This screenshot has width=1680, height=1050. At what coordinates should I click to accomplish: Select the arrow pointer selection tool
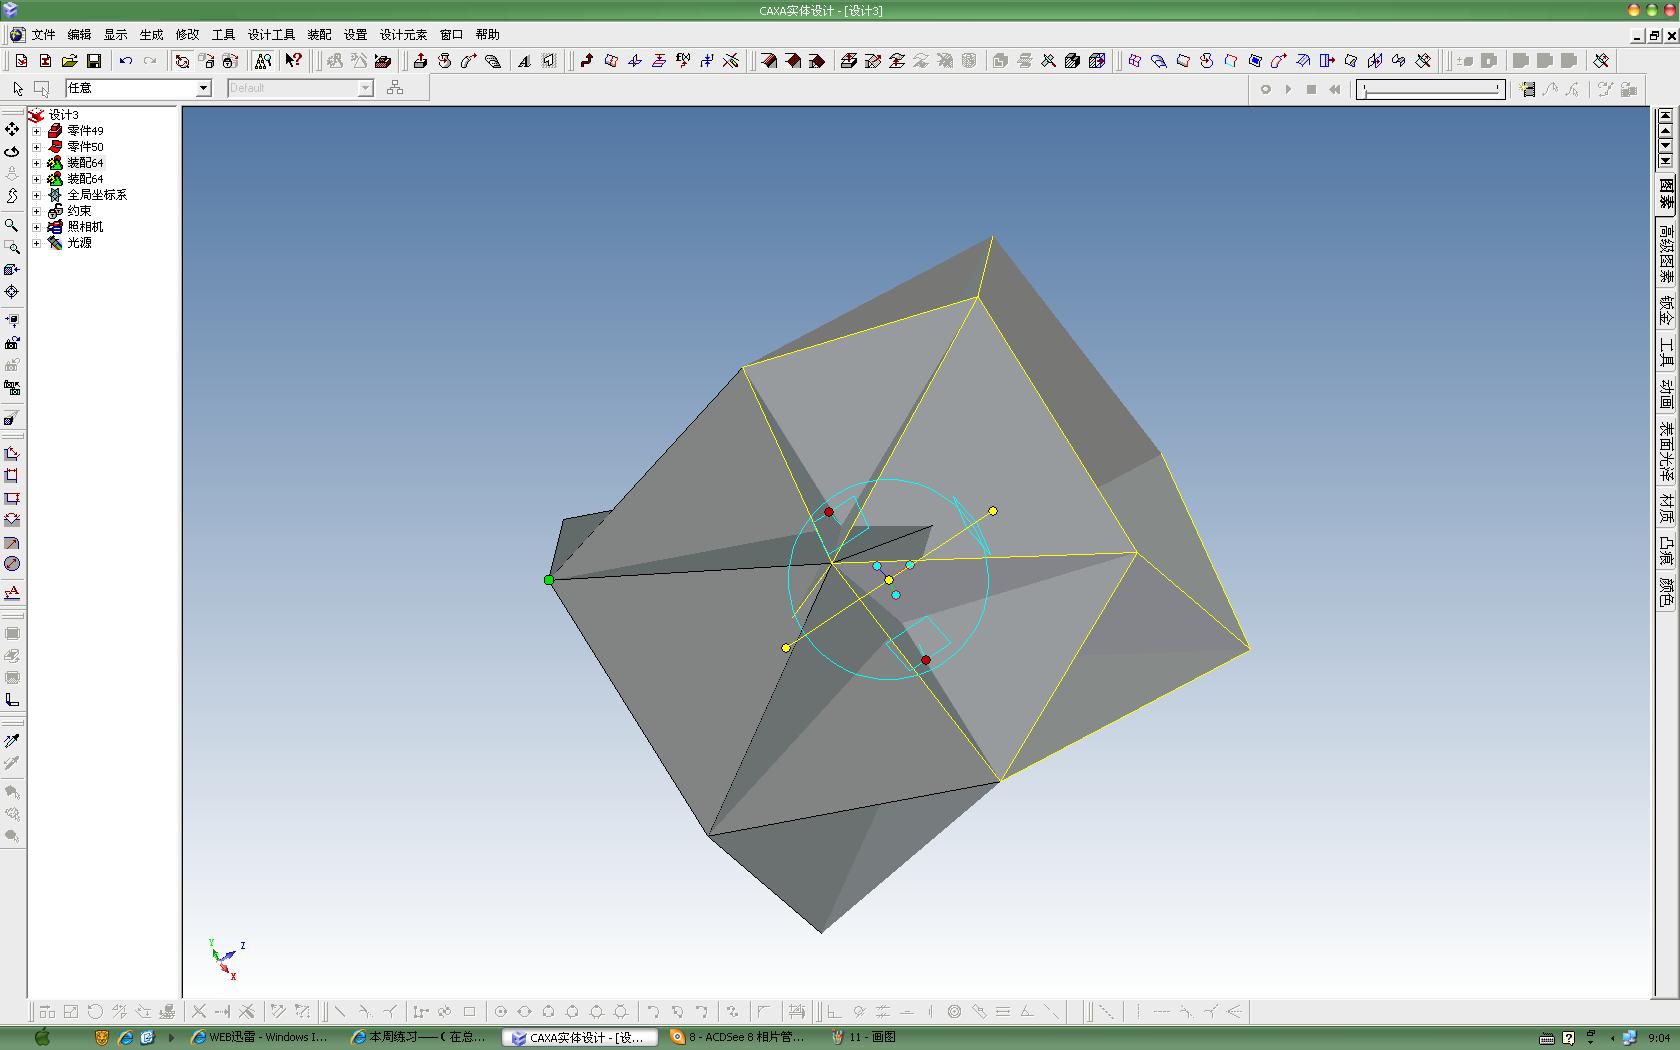pyautogui.click(x=18, y=88)
